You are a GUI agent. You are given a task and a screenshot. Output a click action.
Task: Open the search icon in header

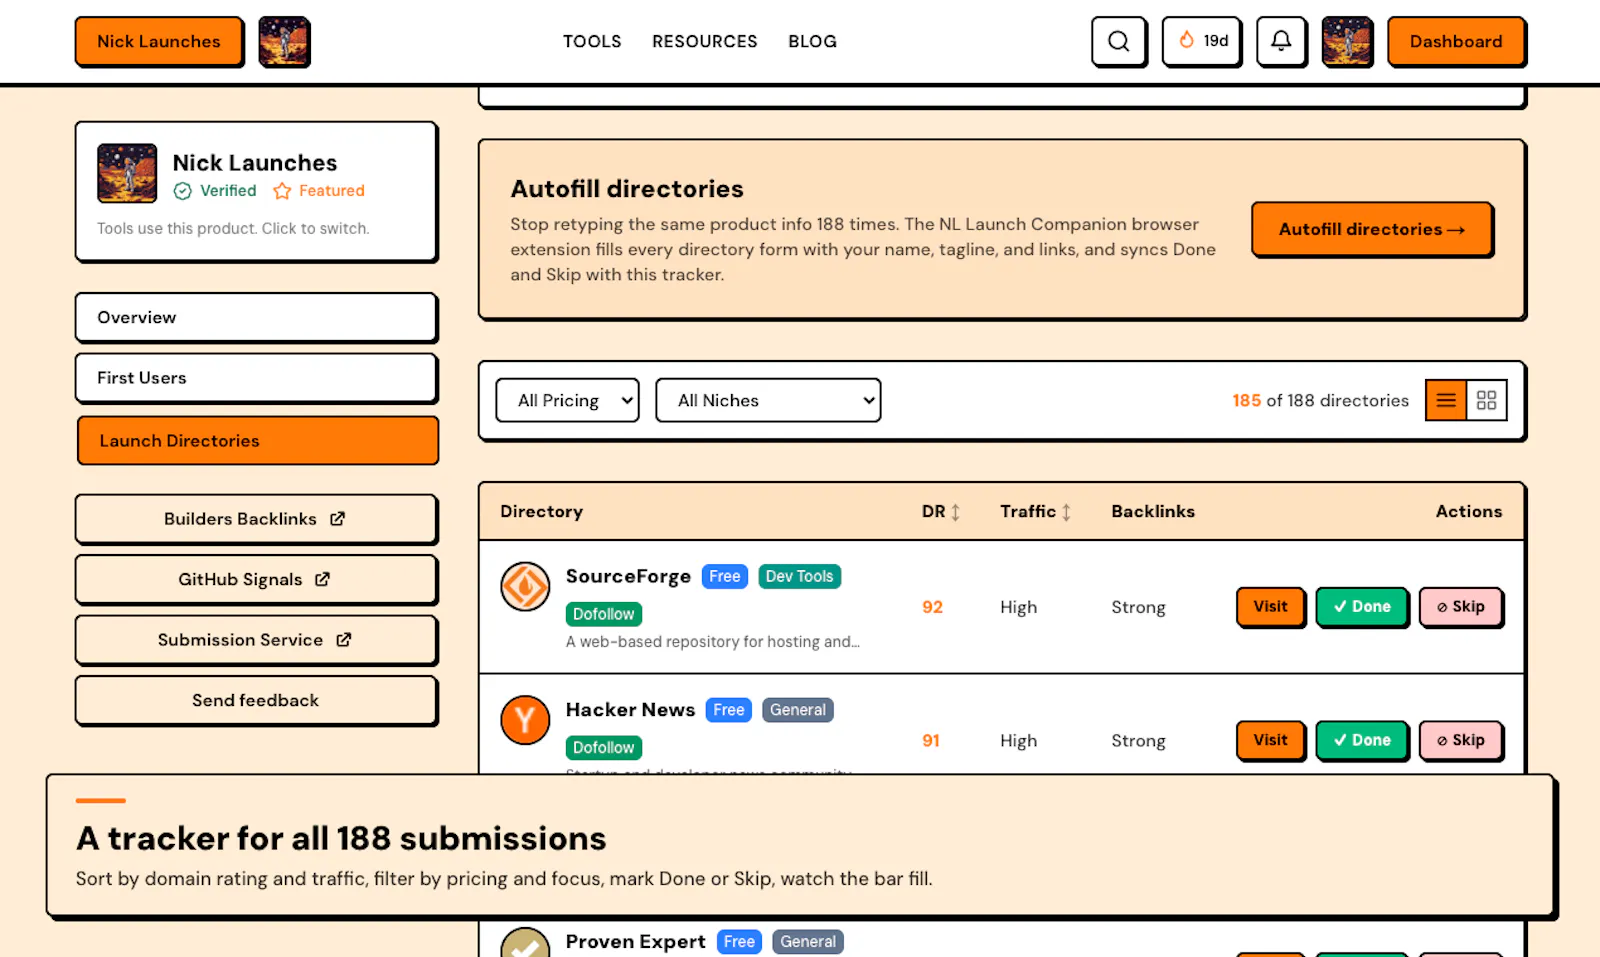(x=1118, y=41)
